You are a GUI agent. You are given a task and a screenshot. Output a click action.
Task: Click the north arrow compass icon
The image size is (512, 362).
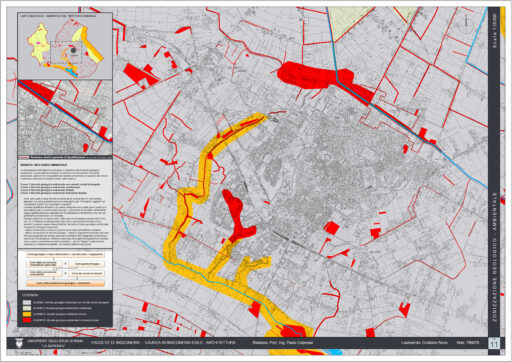point(466,24)
